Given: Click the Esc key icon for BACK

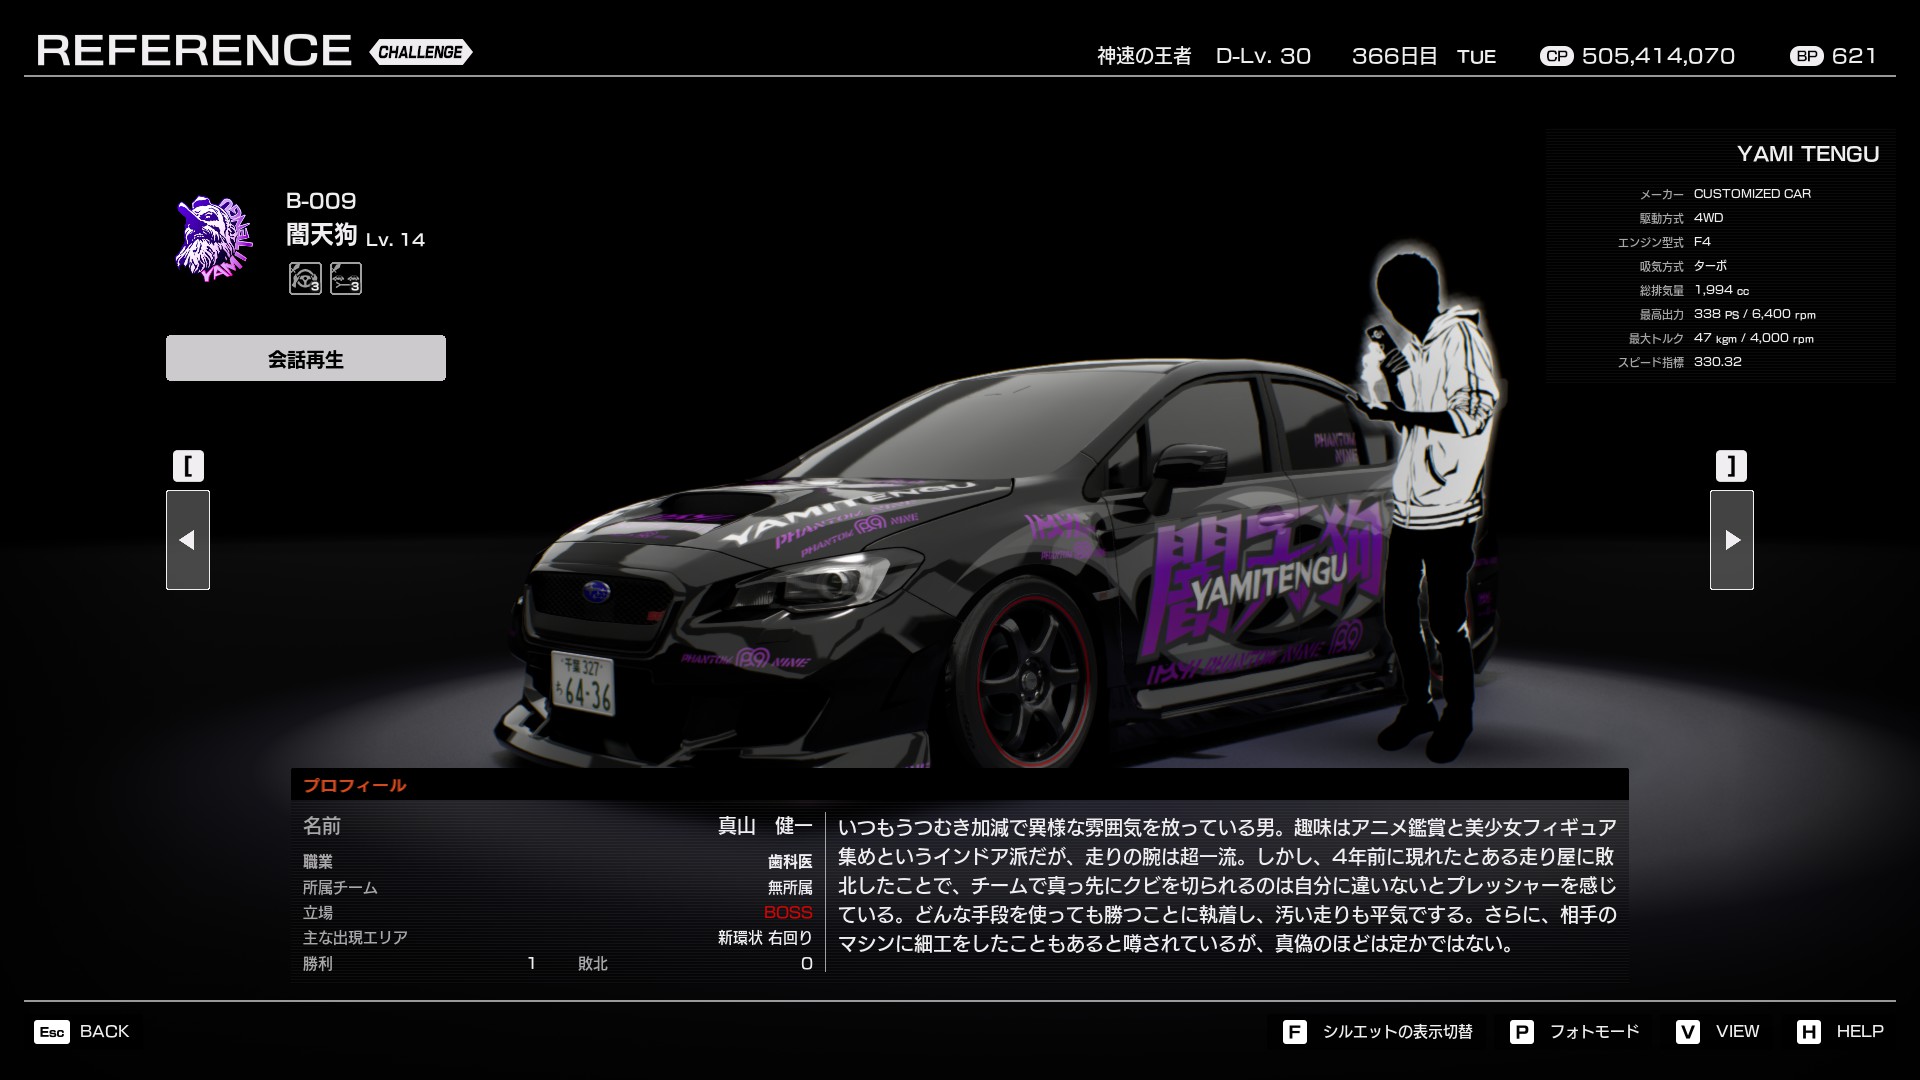Looking at the screenshot, I should tap(52, 1032).
